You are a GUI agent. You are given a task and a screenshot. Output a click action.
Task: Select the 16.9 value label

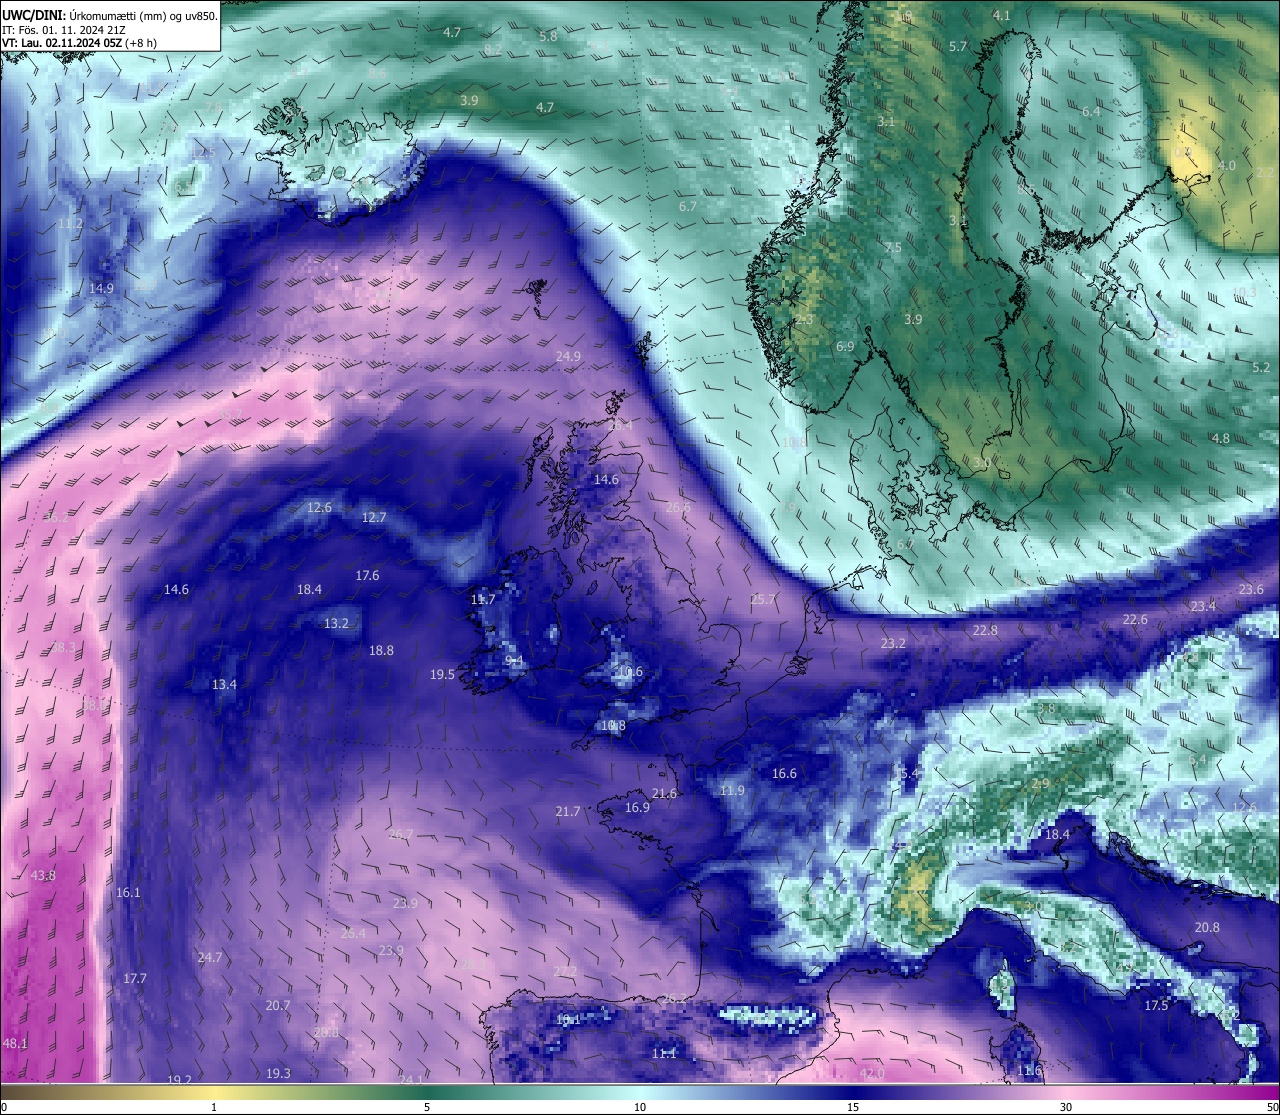[637, 808]
